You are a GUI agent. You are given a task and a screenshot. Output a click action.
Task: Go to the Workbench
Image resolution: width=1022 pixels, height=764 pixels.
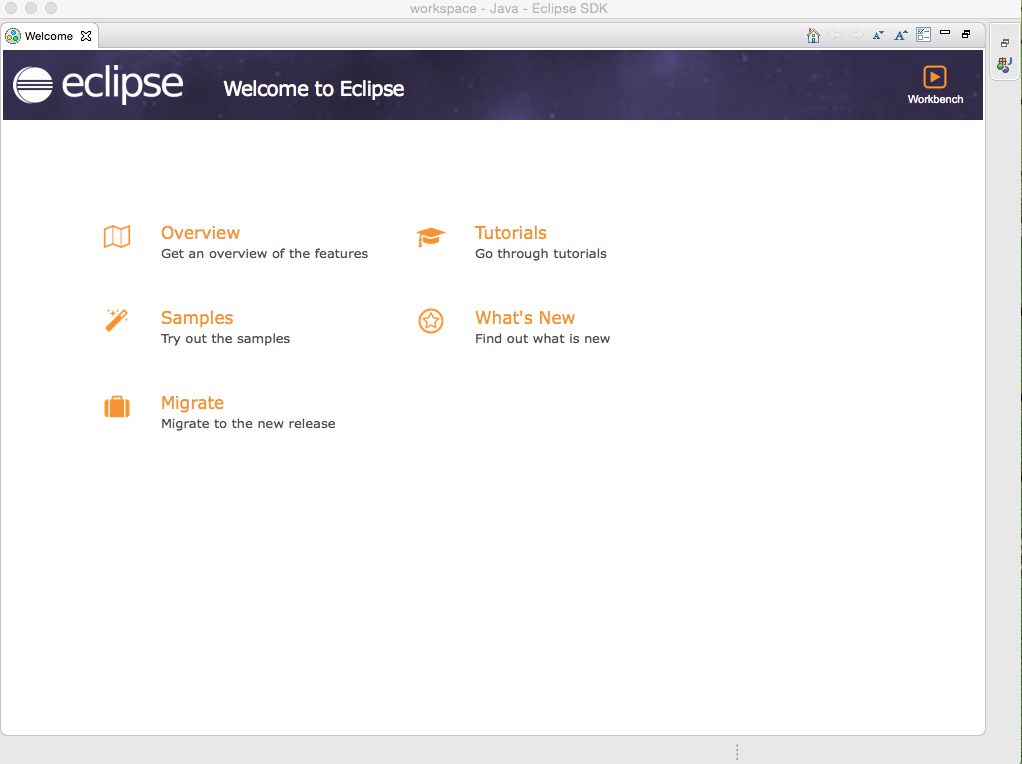[935, 85]
